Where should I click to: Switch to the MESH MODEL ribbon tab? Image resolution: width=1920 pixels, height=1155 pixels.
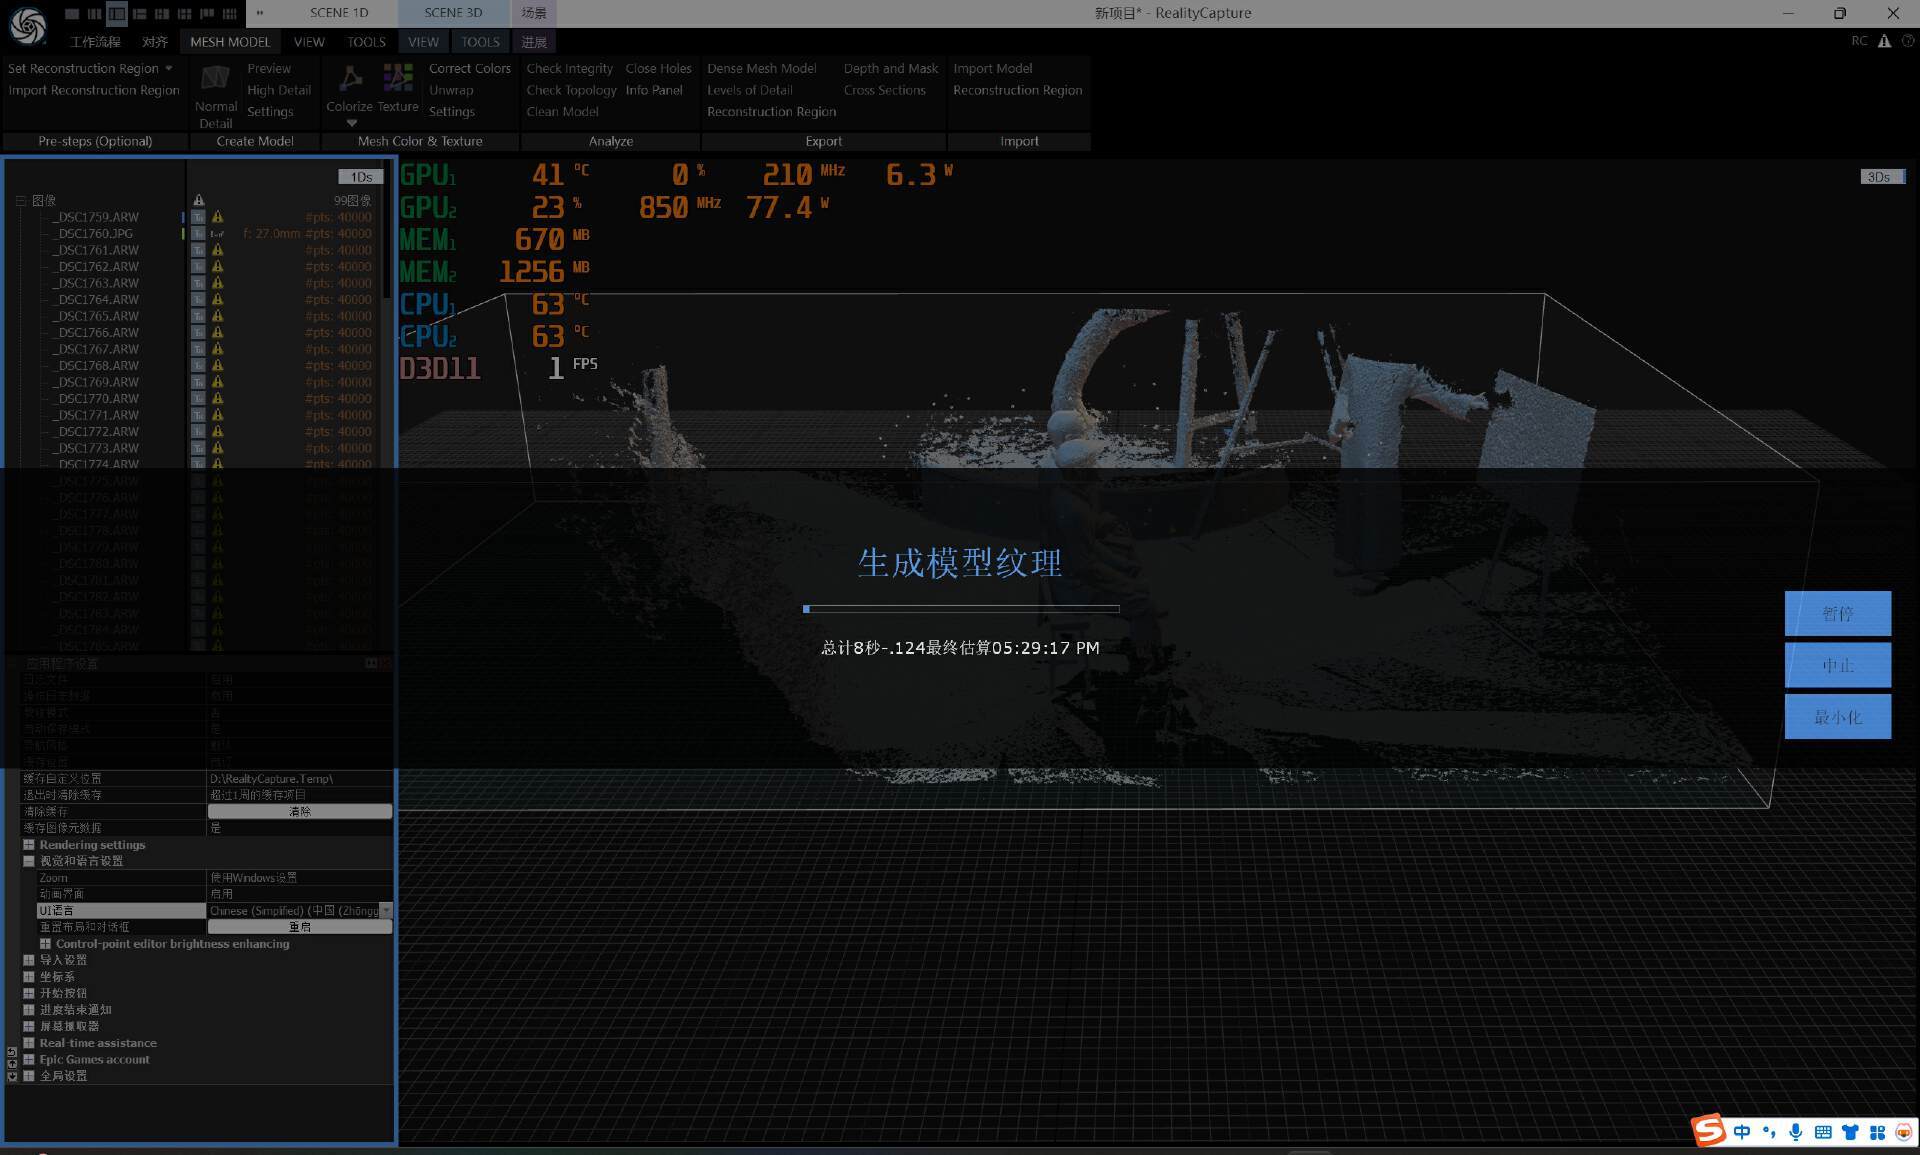tap(230, 42)
